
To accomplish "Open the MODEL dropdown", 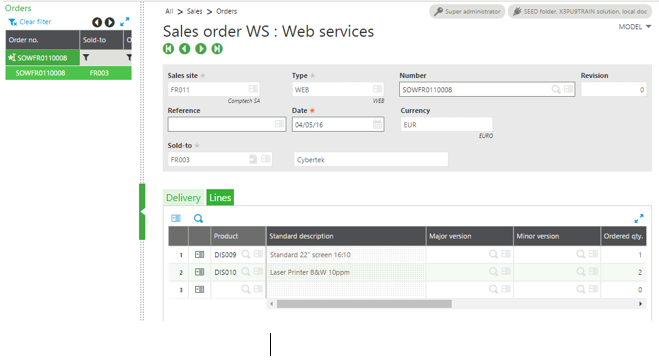I will (x=635, y=27).
